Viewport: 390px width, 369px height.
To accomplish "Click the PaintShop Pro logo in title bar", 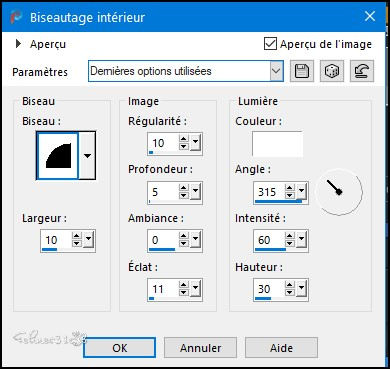I will (15, 17).
